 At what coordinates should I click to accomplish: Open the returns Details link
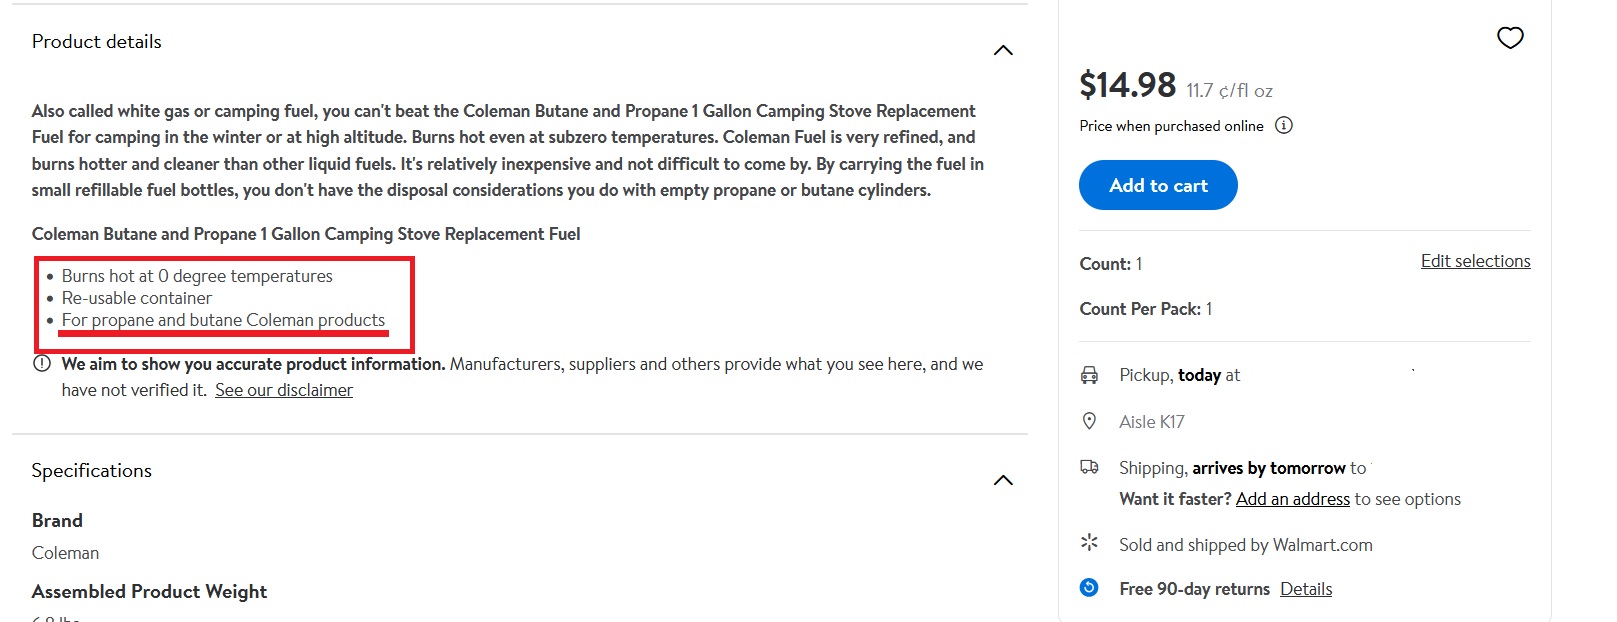(1306, 589)
